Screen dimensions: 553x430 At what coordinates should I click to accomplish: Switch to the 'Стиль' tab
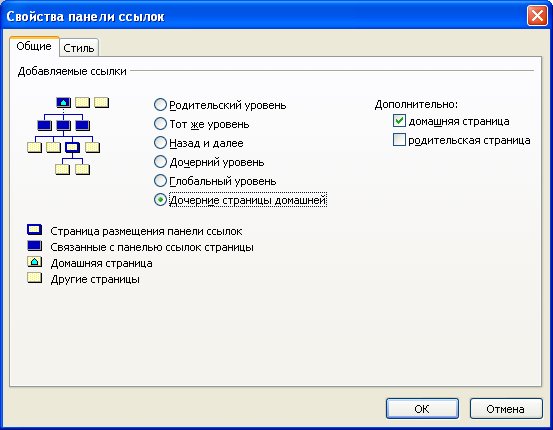79,48
